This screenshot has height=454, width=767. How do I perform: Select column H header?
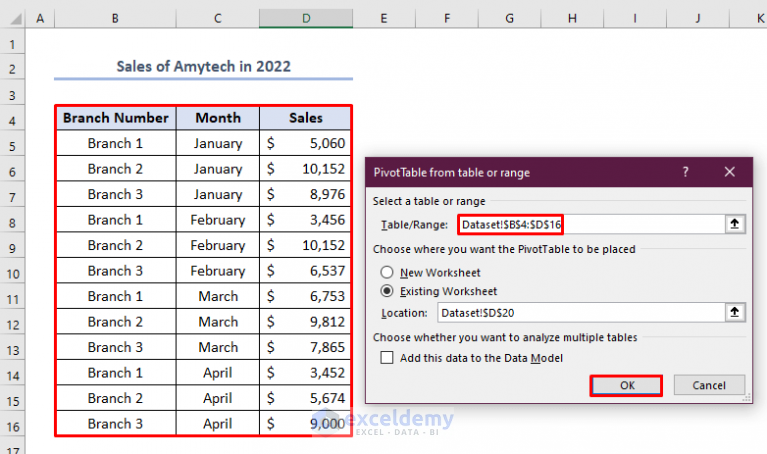572,19
